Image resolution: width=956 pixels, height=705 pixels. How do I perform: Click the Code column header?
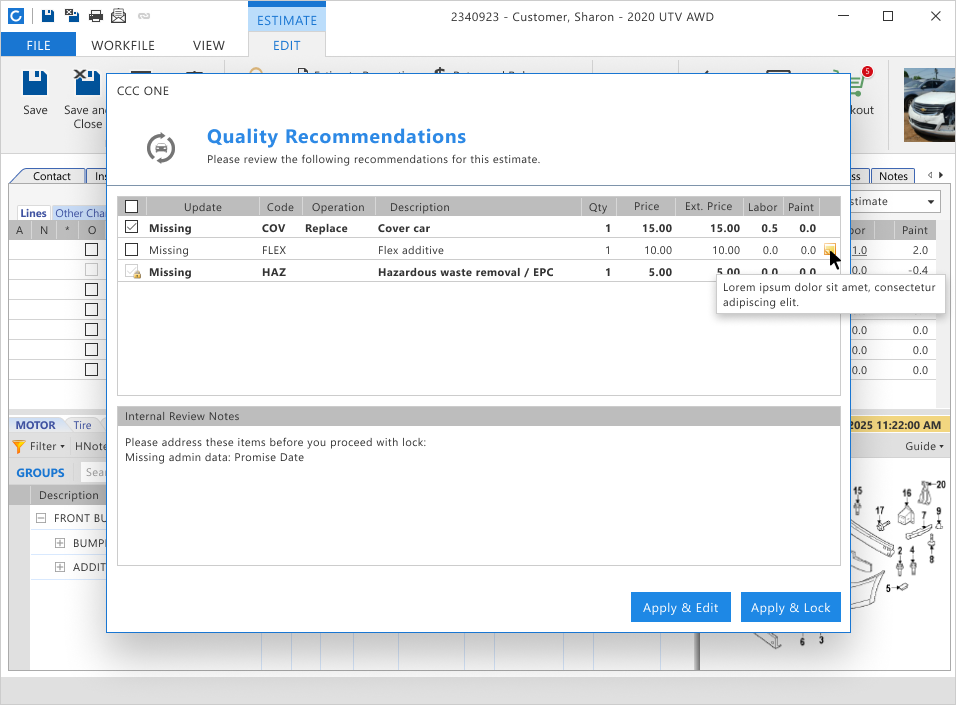280,207
